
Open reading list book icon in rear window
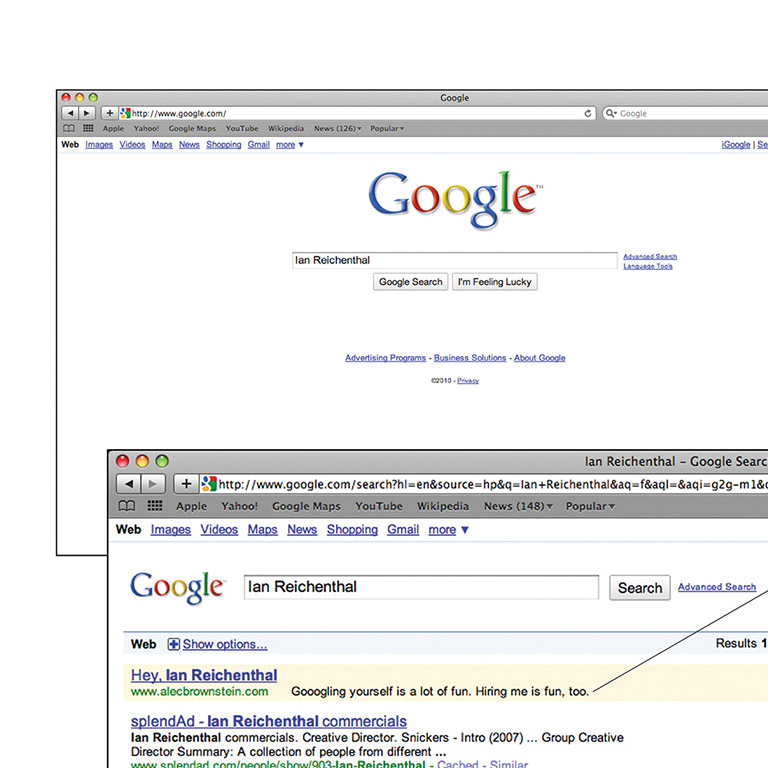click(69, 128)
